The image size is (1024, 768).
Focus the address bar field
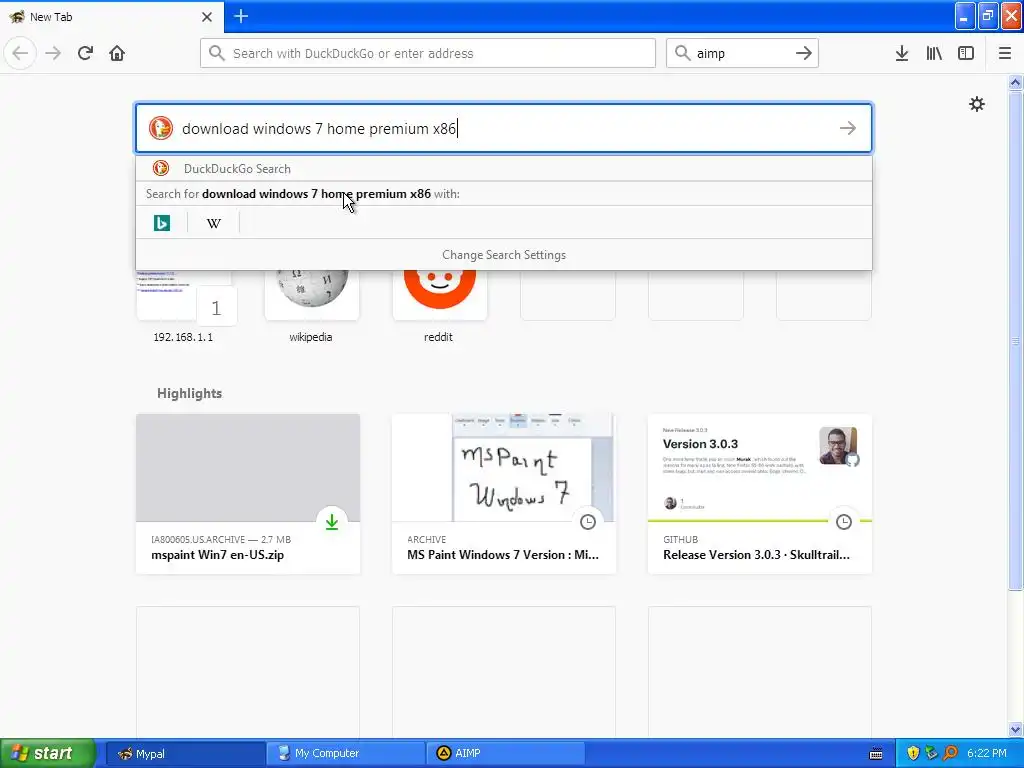point(428,53)
